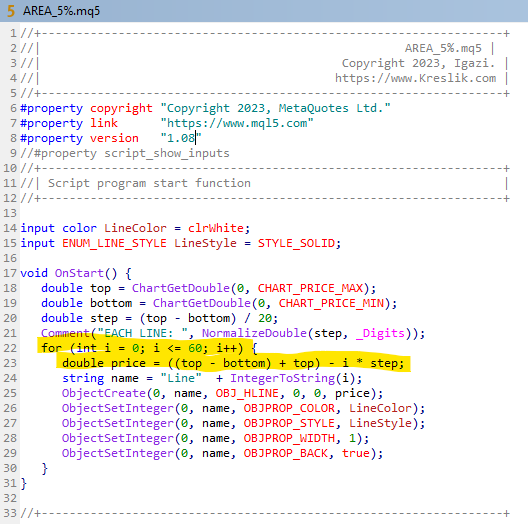The image size is (528, 524).
Task: Click the NormalizeDouble function call
Action: [x=254, y=333]
